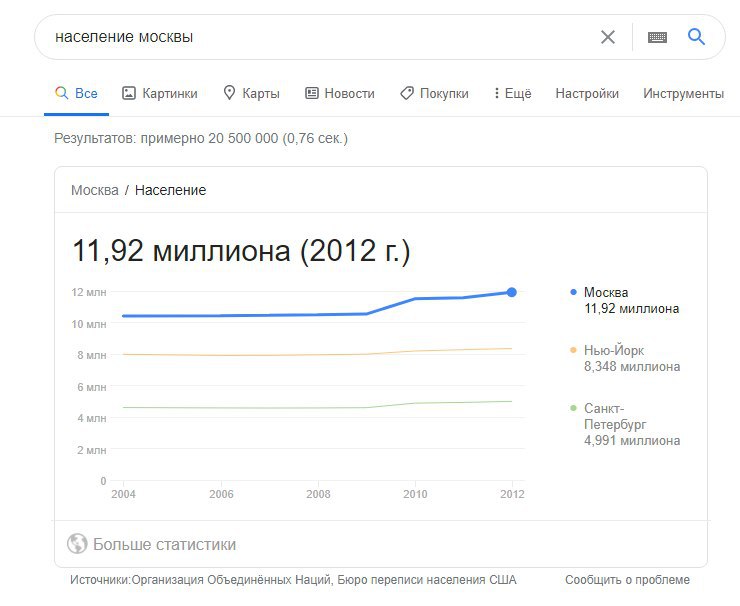Switch to the 'Картинки' tab

coord(160,93)
